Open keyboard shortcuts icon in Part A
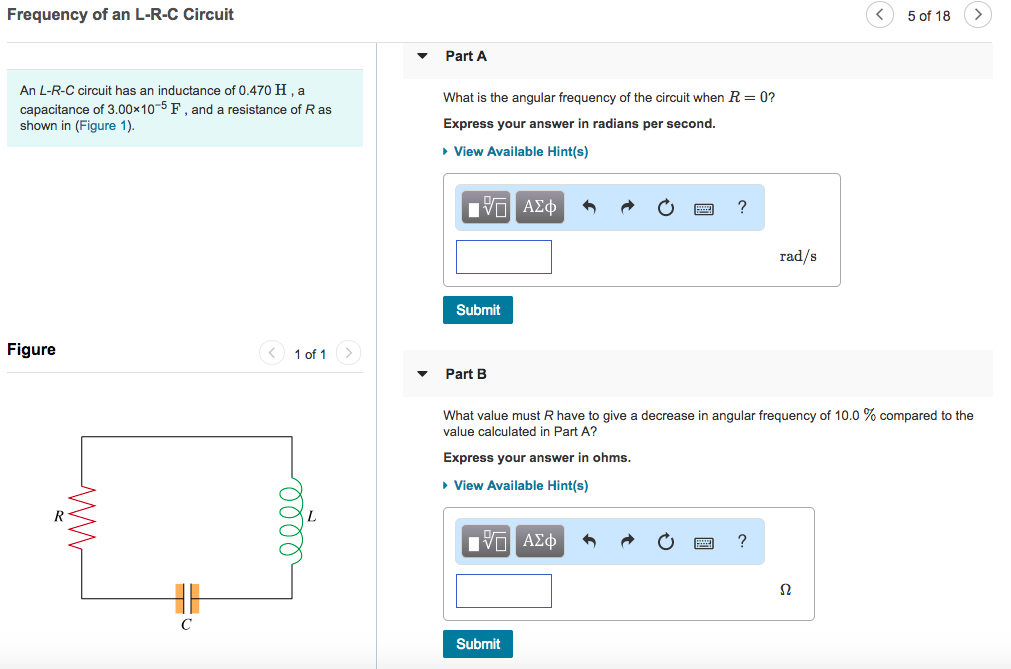The height and width of the screenshot is (669, 1011). [x=704, y=208]
